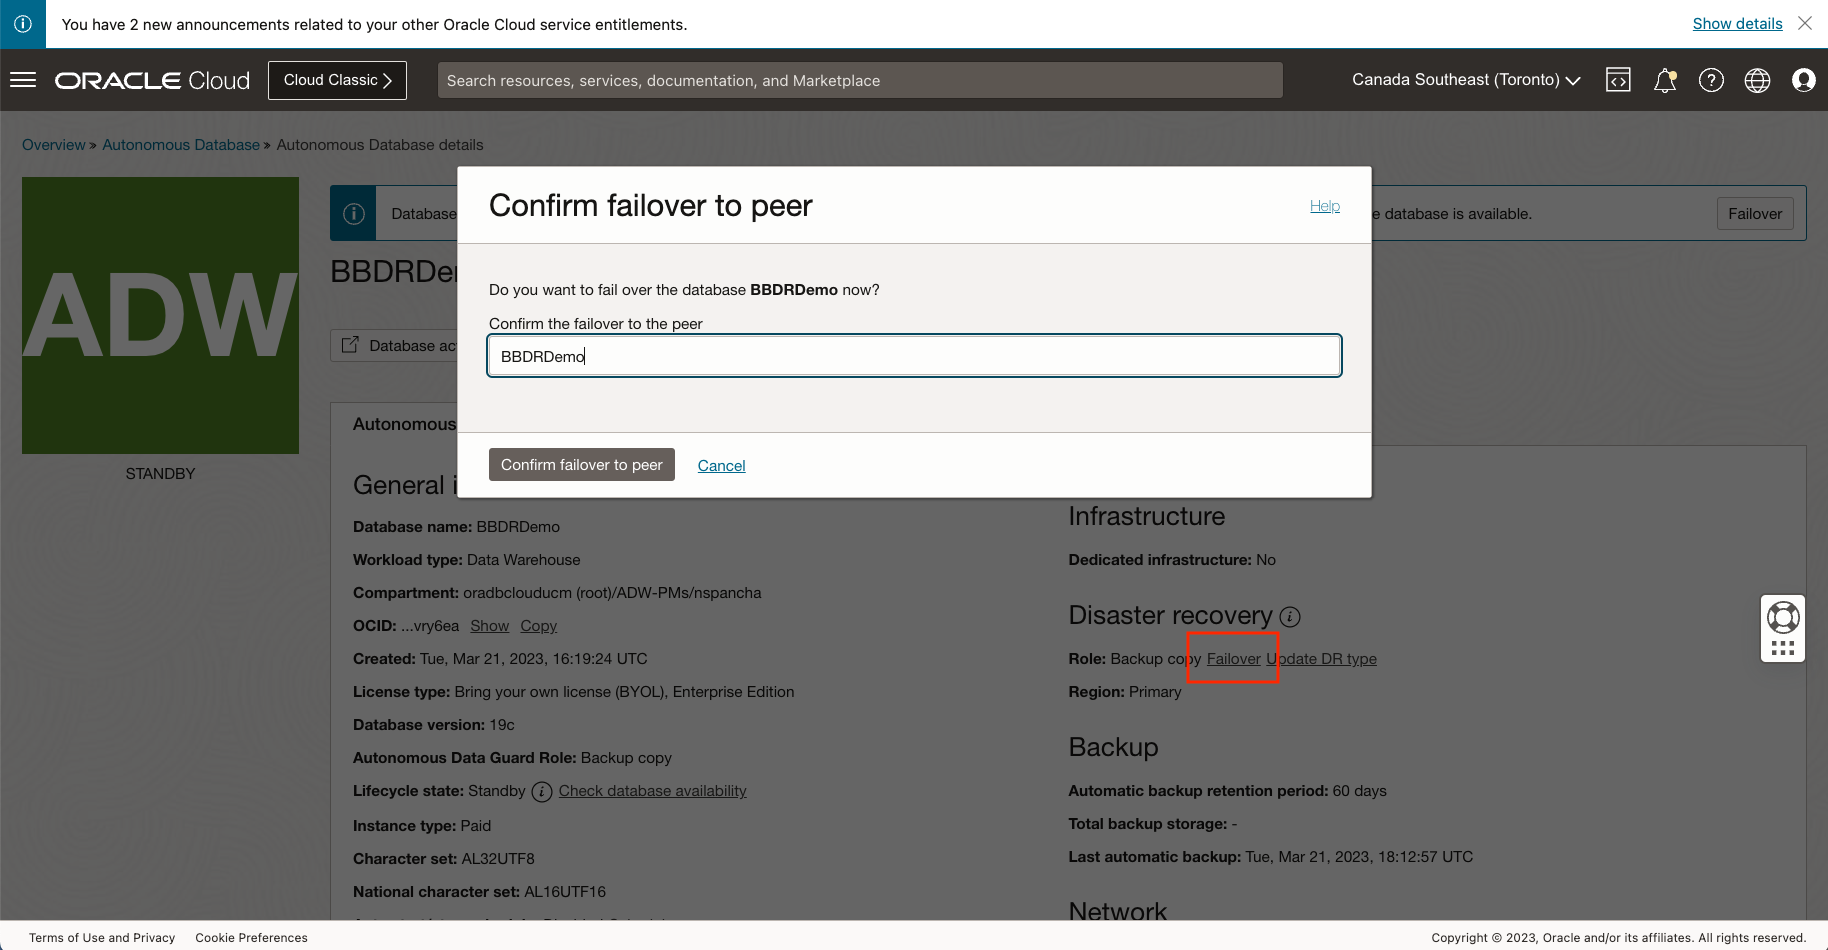This screenshot has height=950, width=1828.
Task: Click the Database actions button
Action: (x=395, y=345)
